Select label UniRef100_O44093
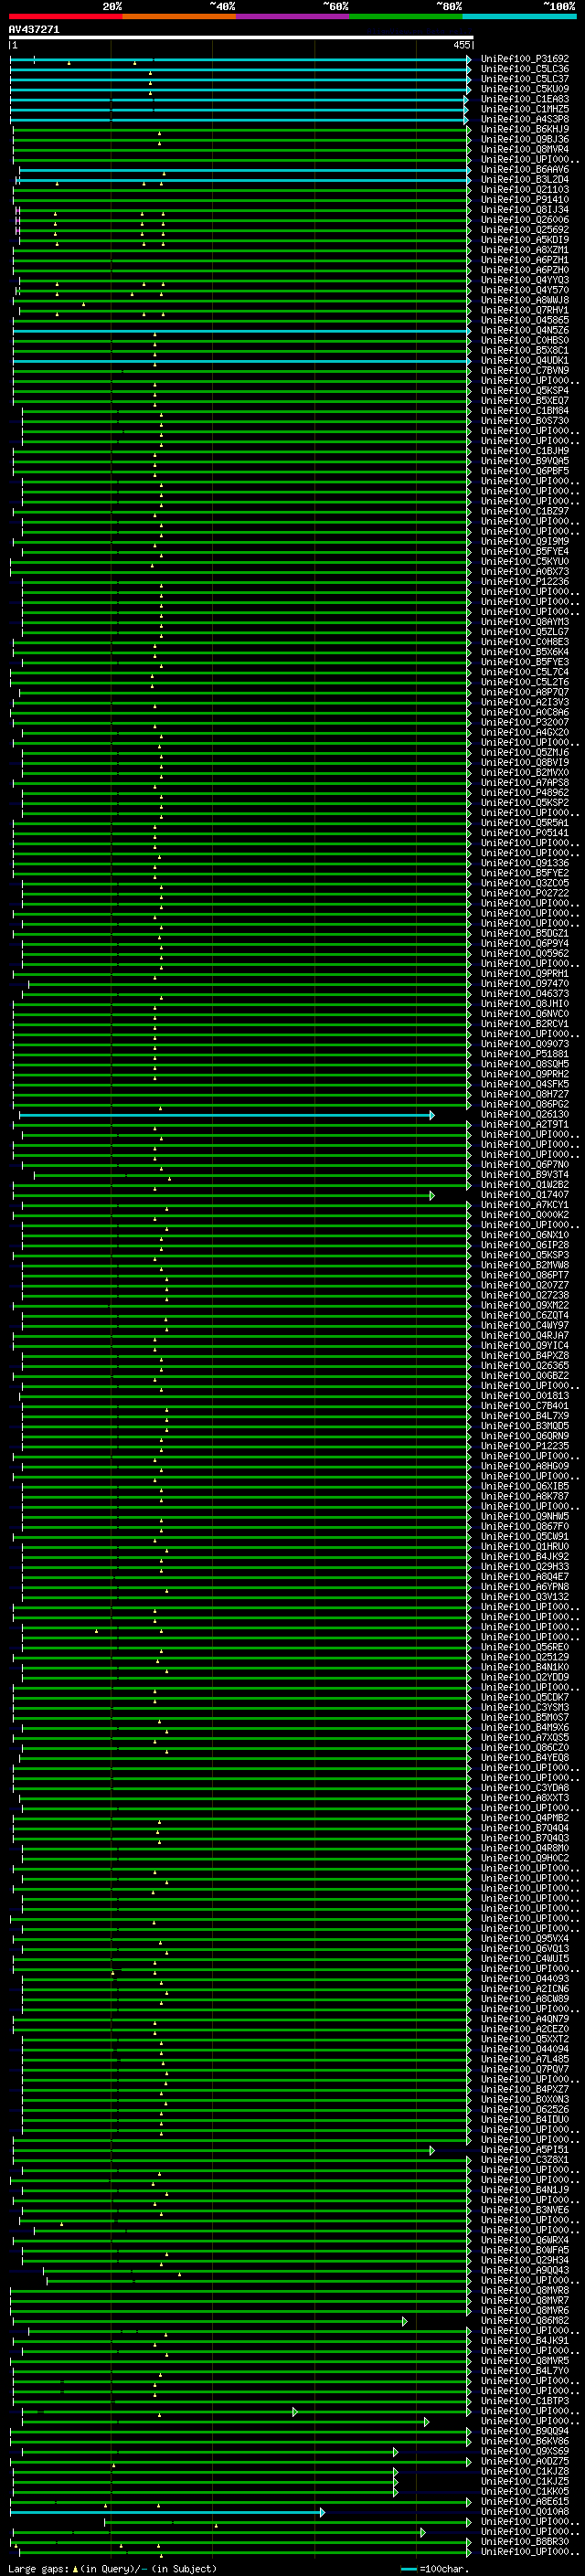Screen dimensions: 585x2576 point(525,1979)
